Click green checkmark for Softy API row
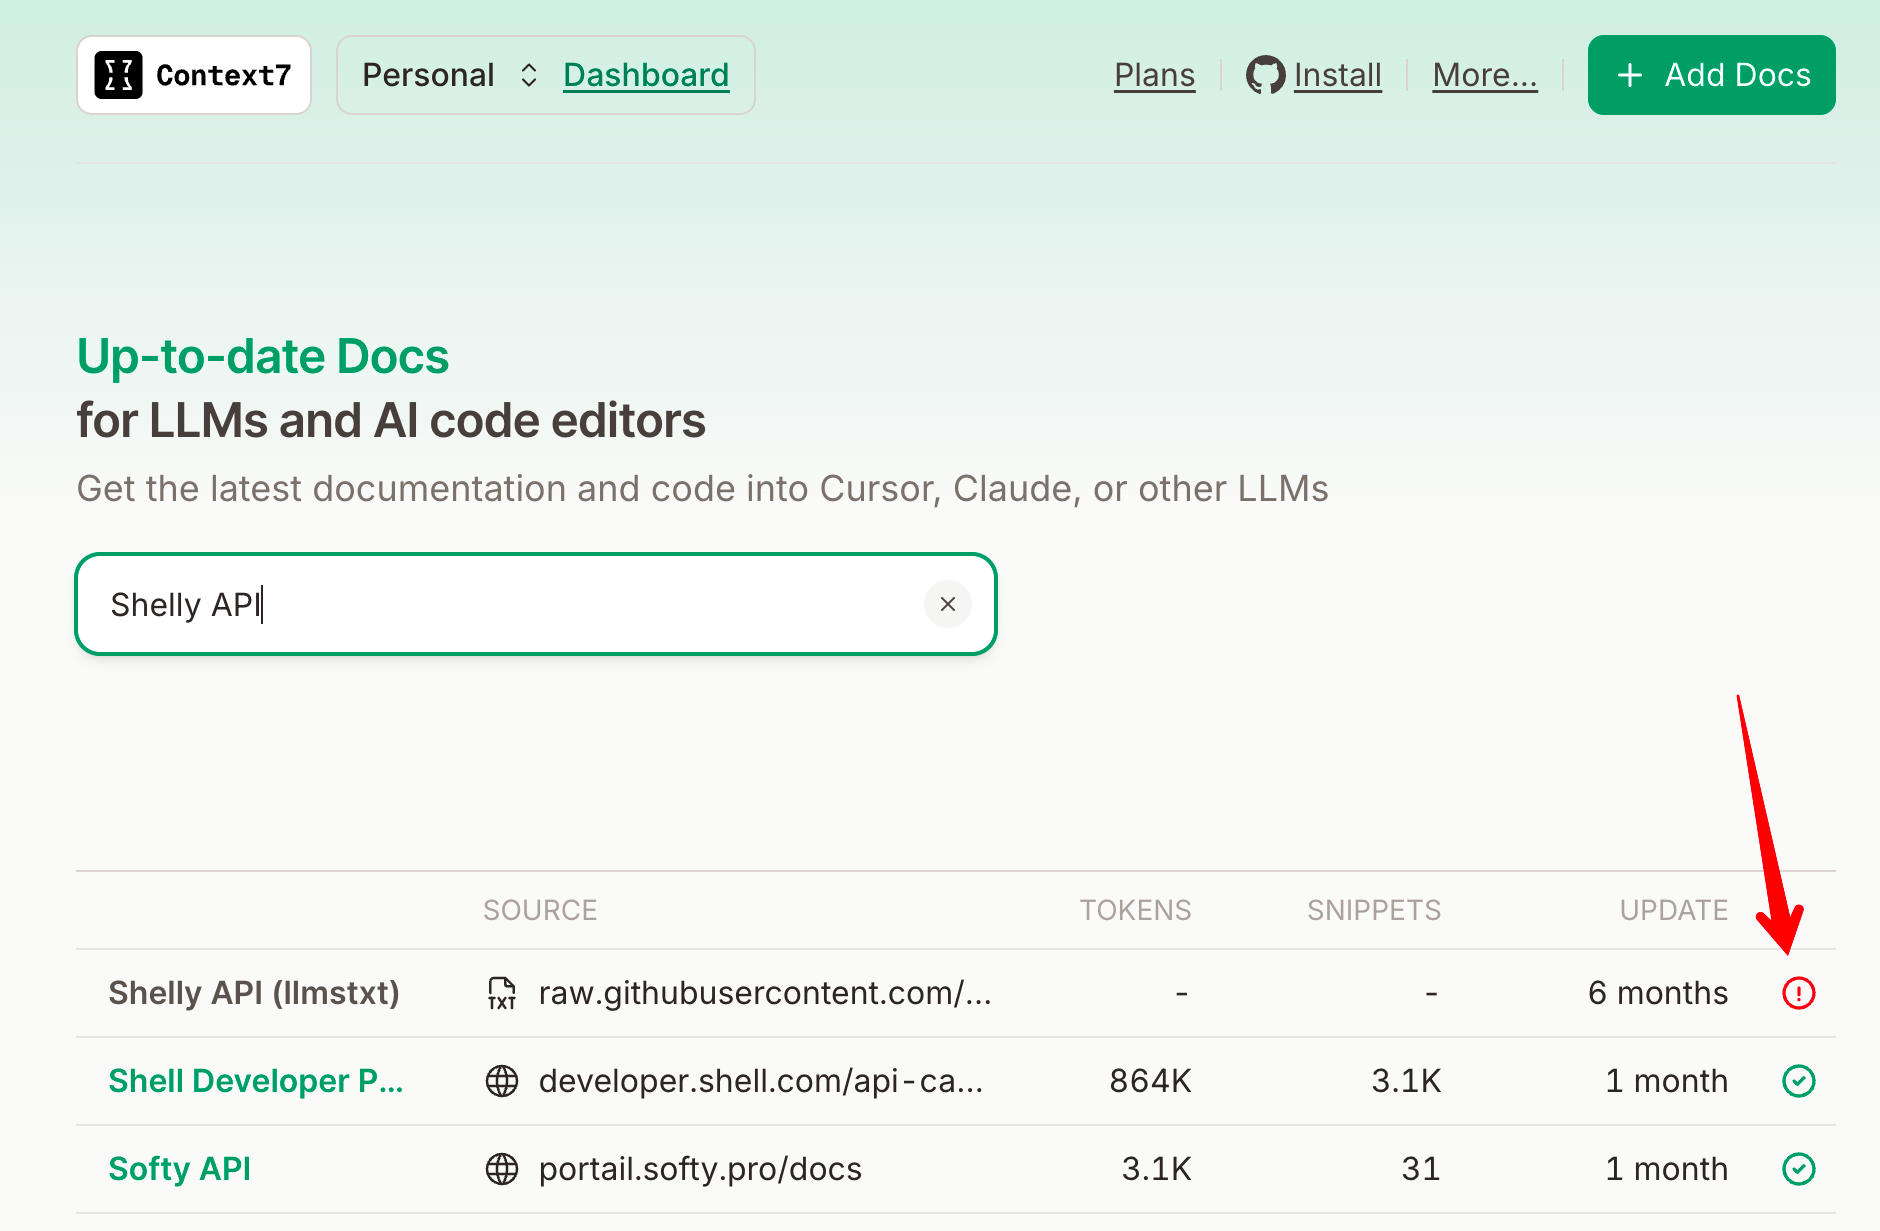This screenshot has height=1231, width=1880. [x=1798, y=1169]
